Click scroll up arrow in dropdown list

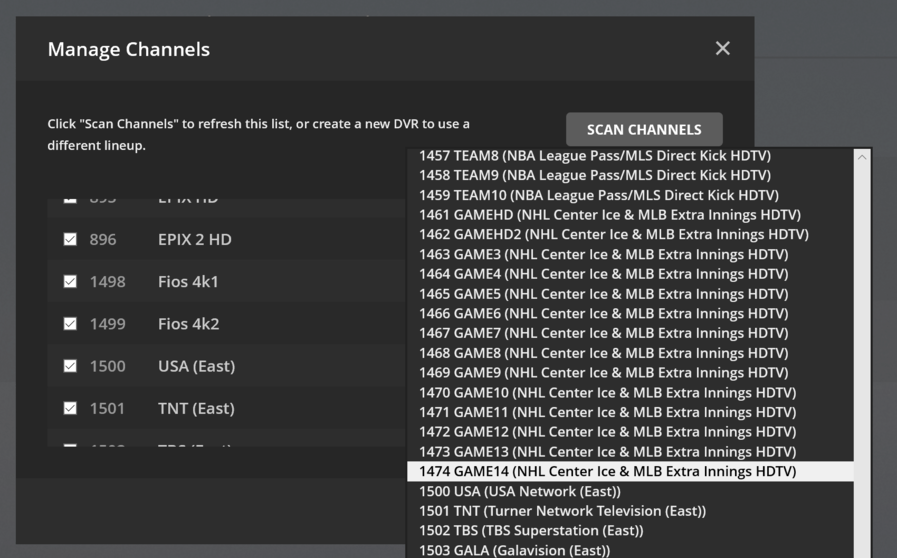(x=862, y=157)
